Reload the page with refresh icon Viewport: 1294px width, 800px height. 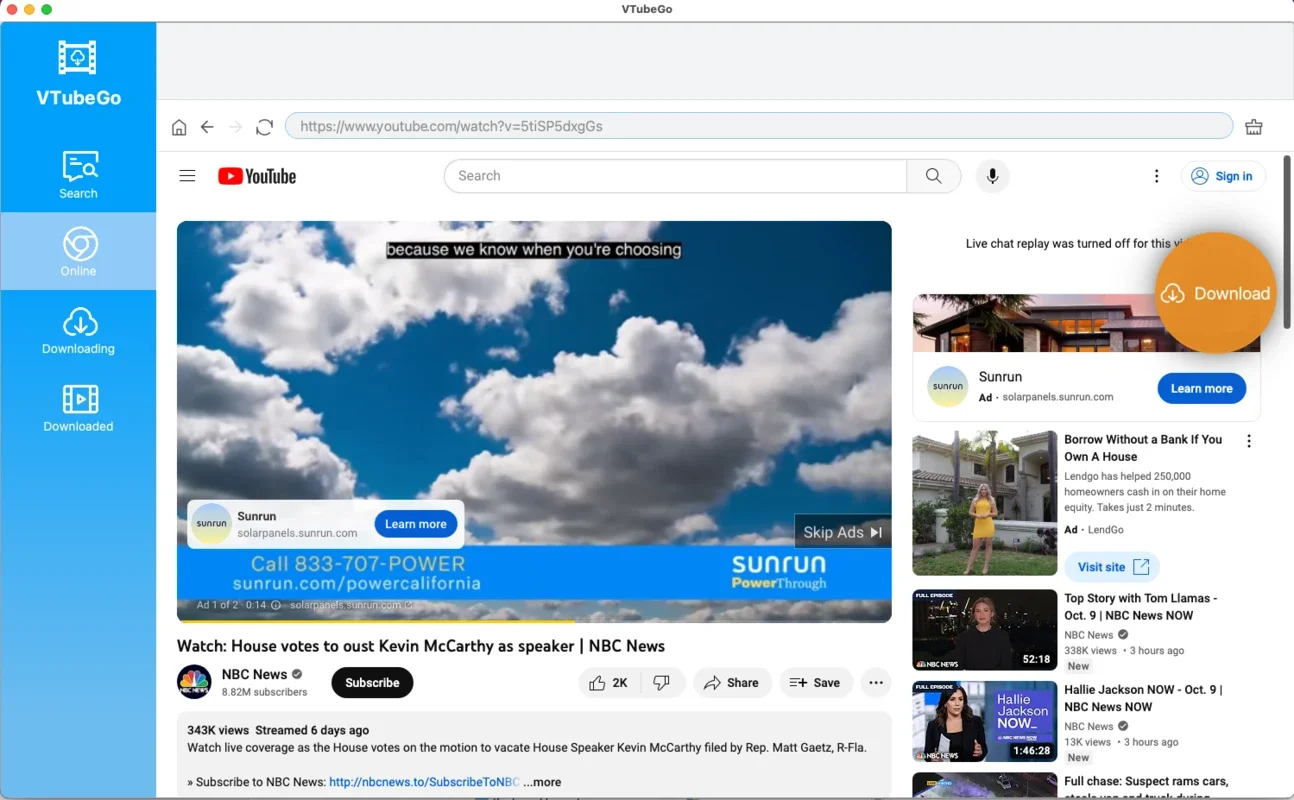click(x=264, y=127)
